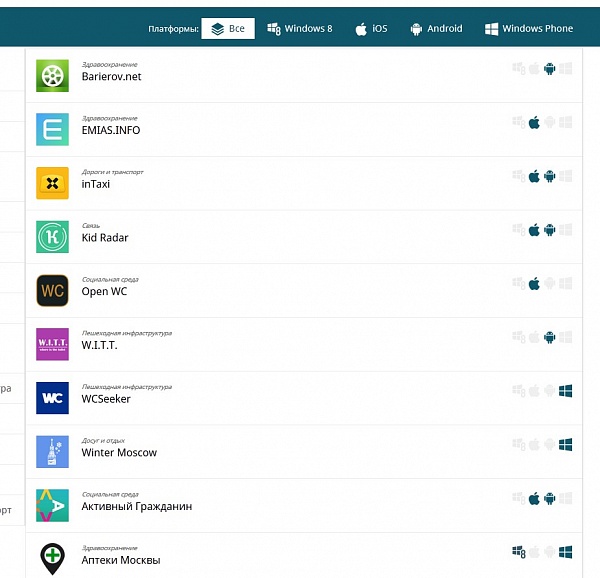Click Пешеходная инфраструктура category above W.I.T.T.
600x578 pixels.
pyautogui.click(x=127, y=333)
